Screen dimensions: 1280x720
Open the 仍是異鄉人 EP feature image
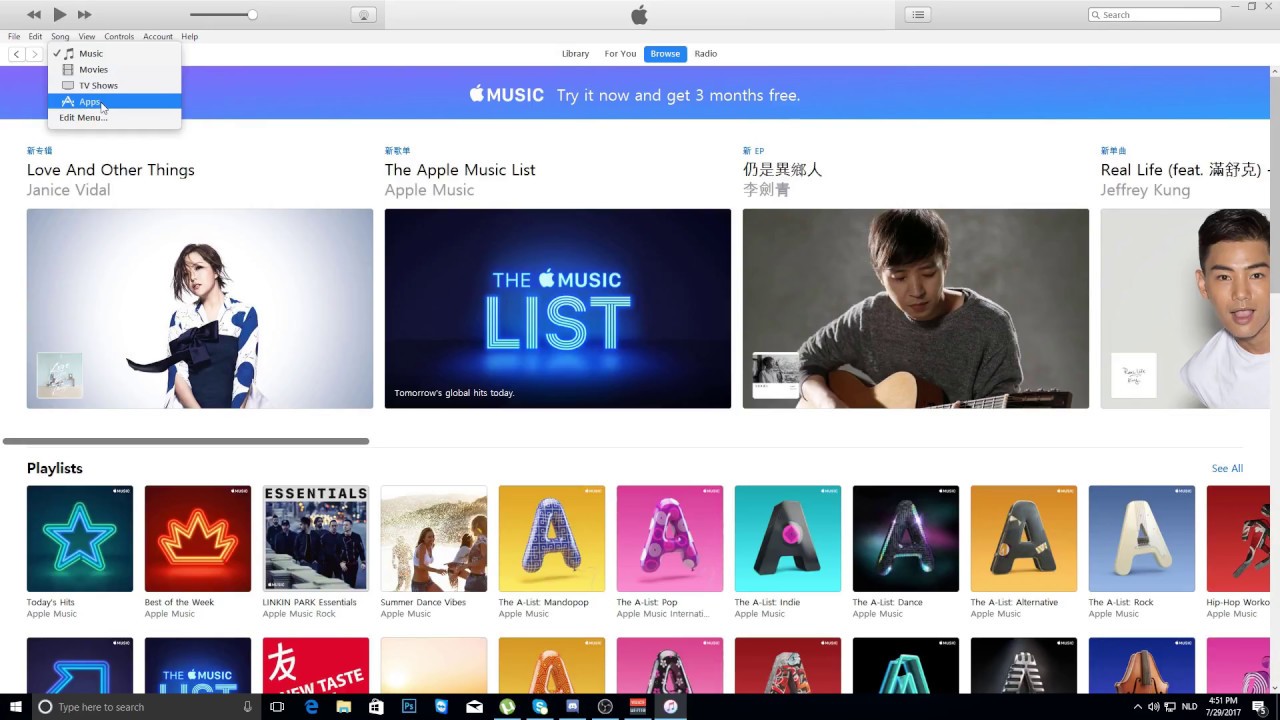click(x=916, y=308)
